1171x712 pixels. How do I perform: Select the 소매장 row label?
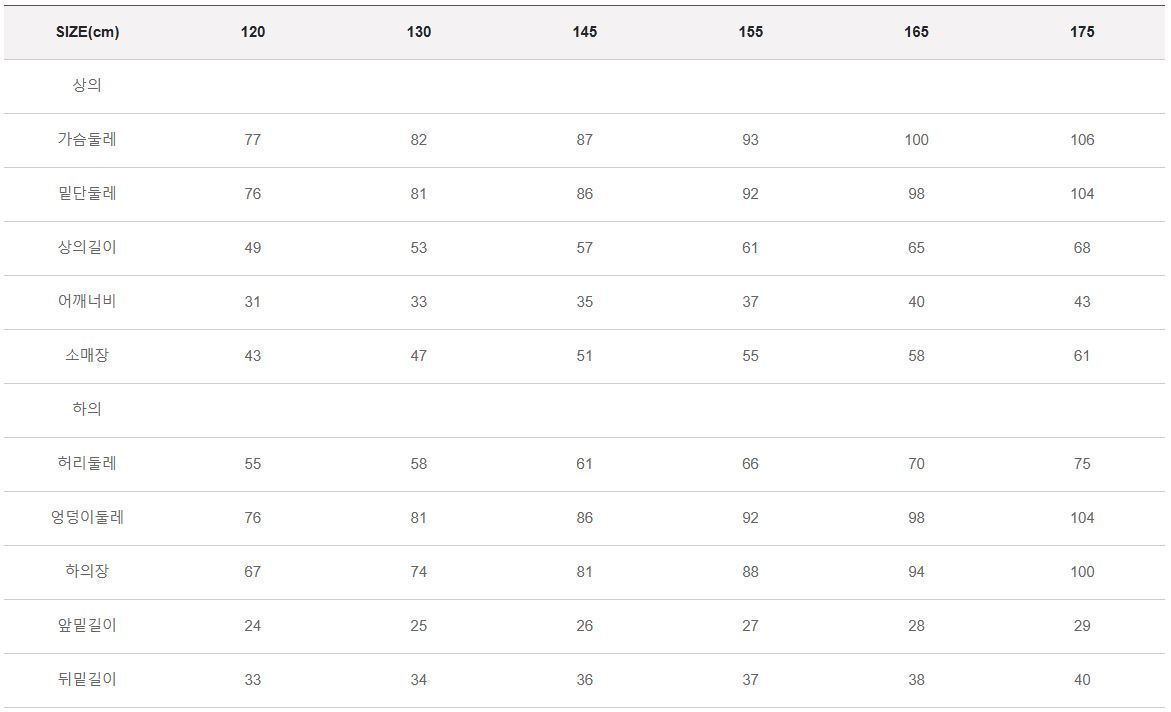87,356
